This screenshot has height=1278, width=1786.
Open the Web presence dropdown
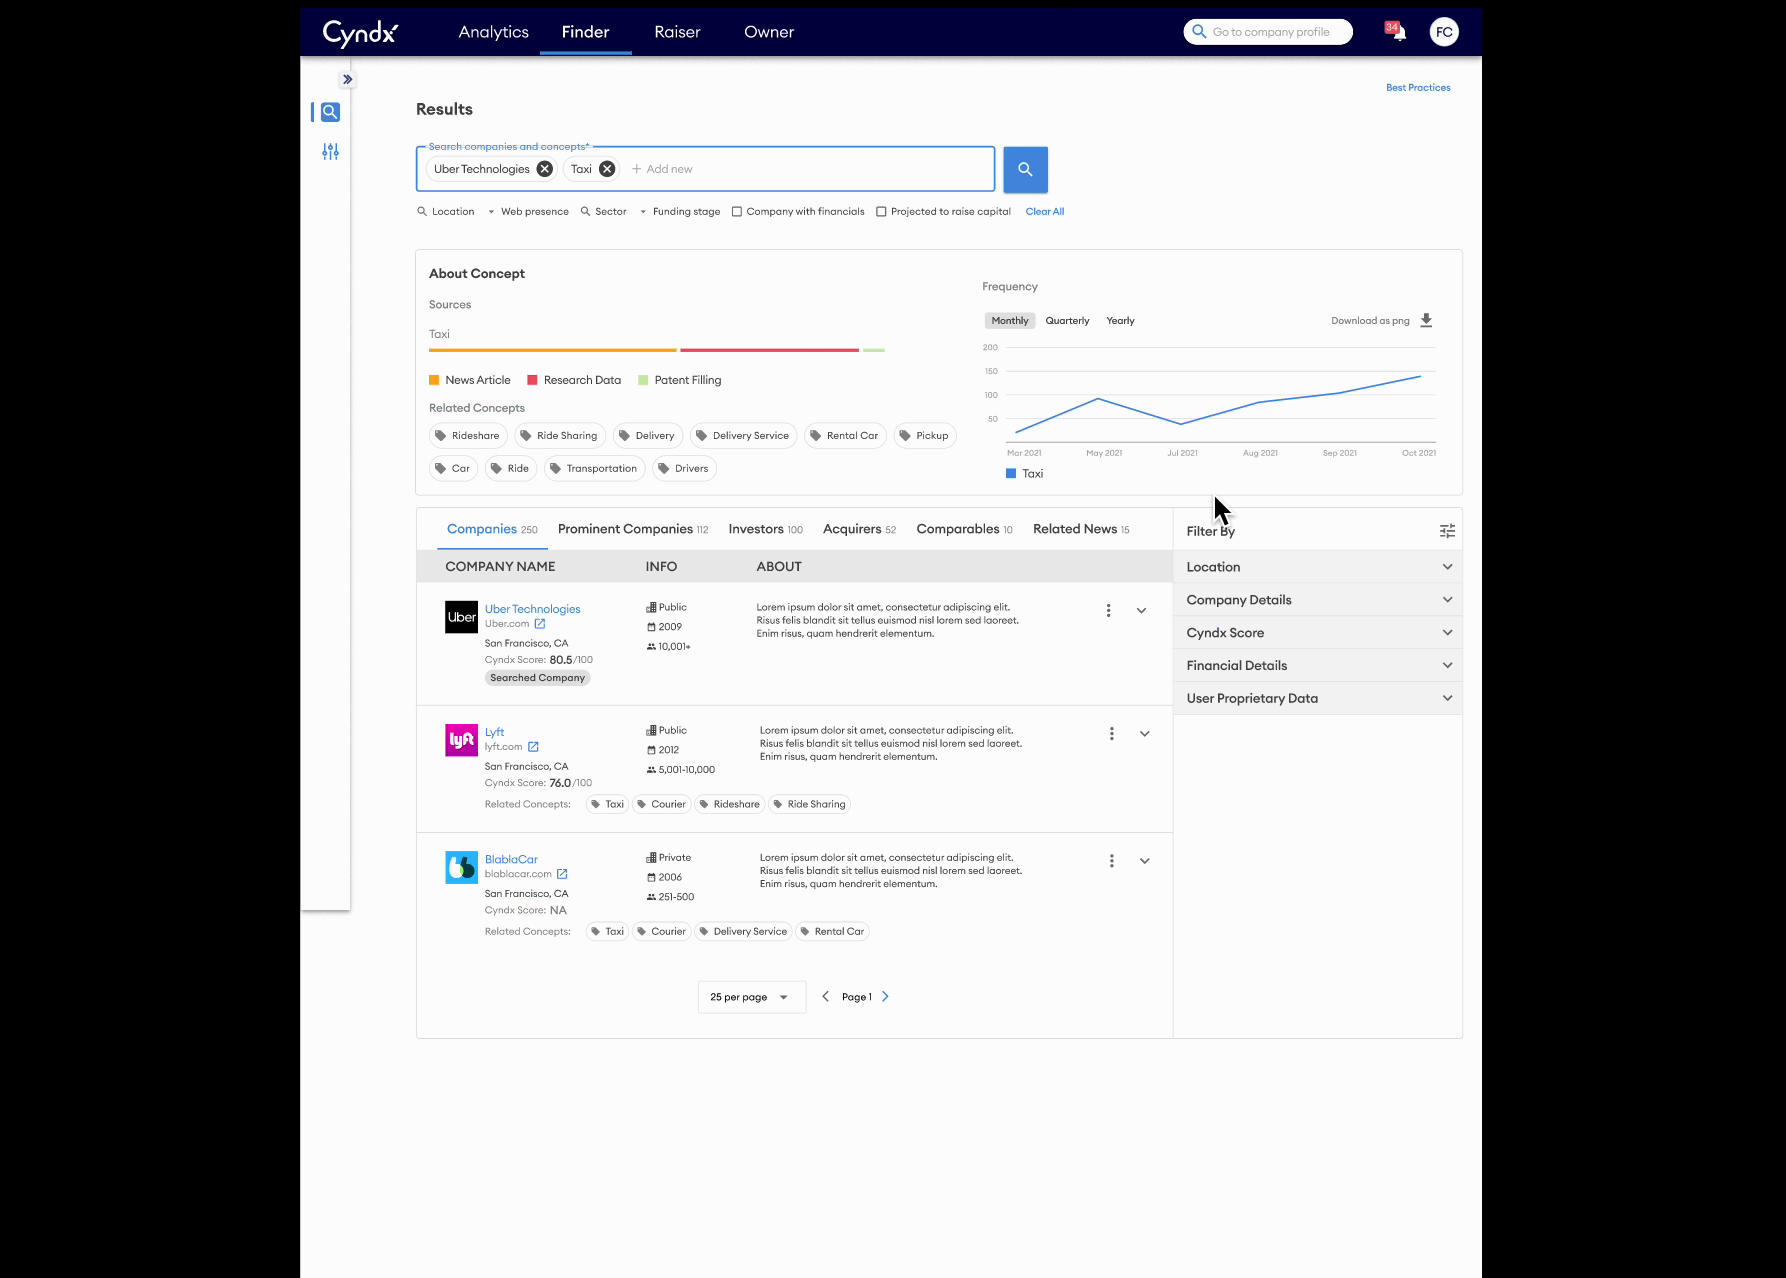(528, 212)
